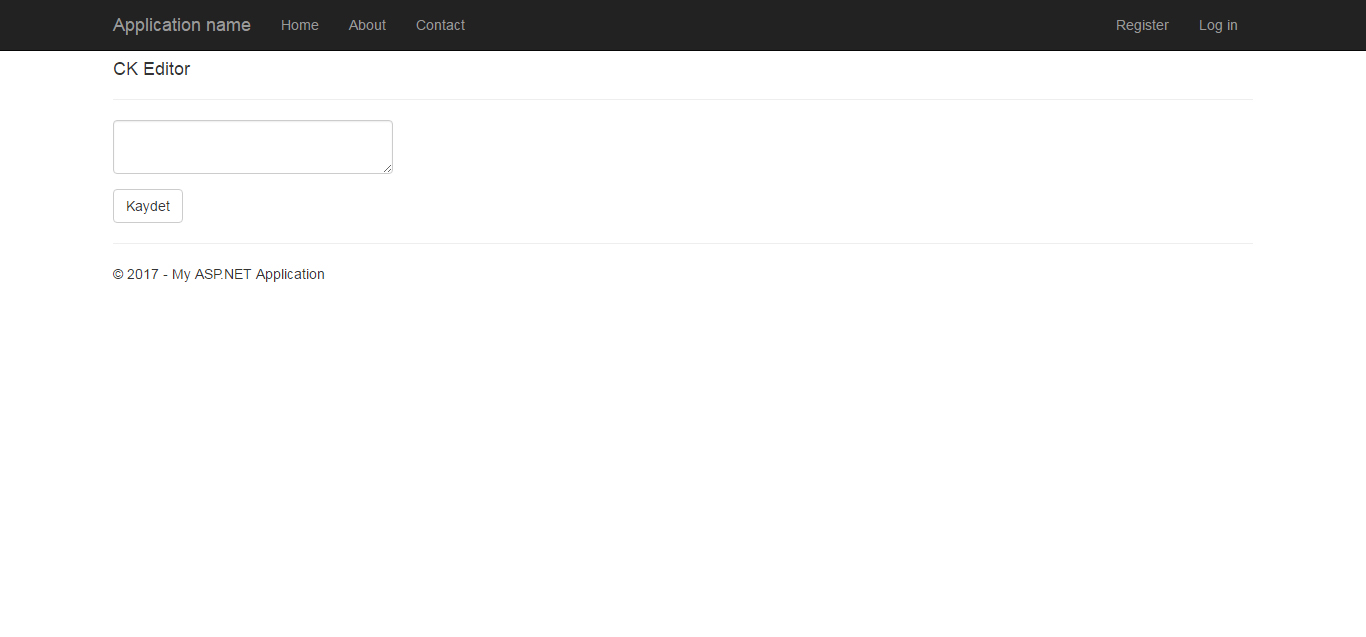Viewport: 1366px width, 637px height.
Task: Click the CK Editor page heading
Action: (151, 69)
